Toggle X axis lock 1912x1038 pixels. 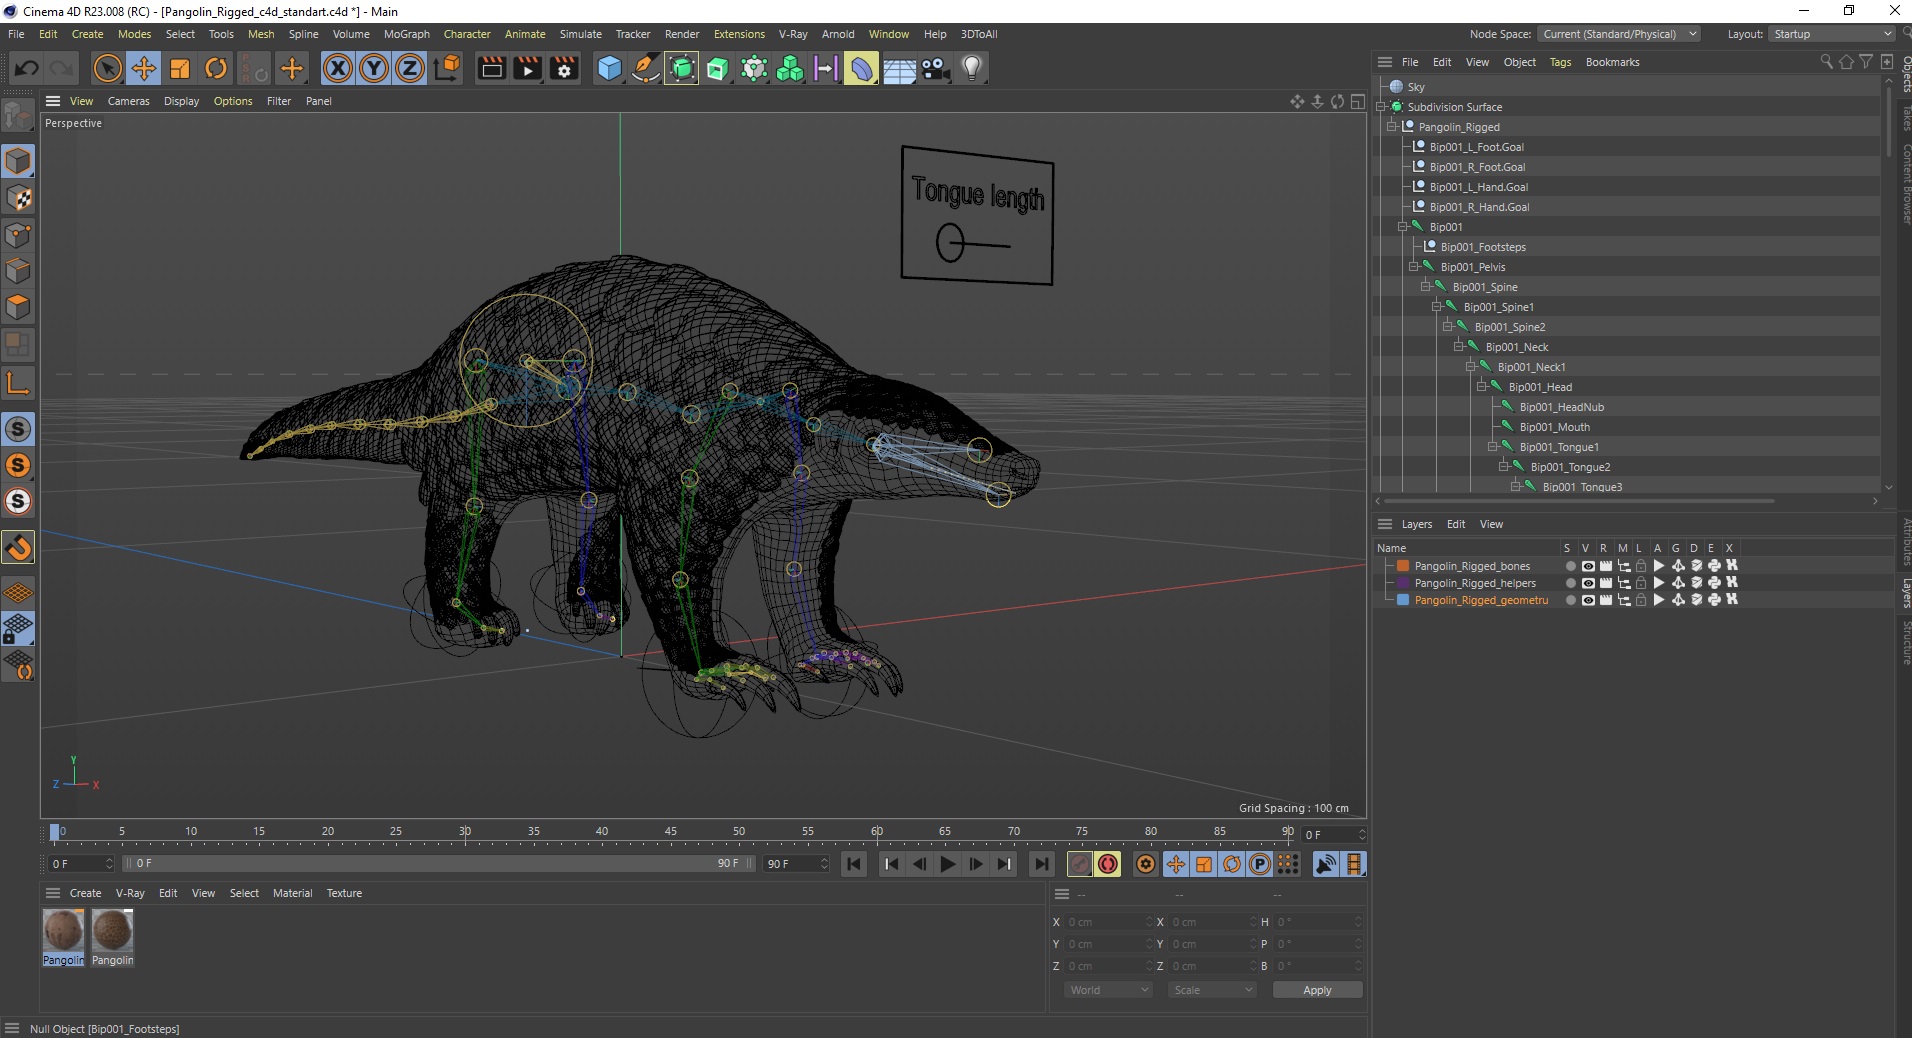338,68
